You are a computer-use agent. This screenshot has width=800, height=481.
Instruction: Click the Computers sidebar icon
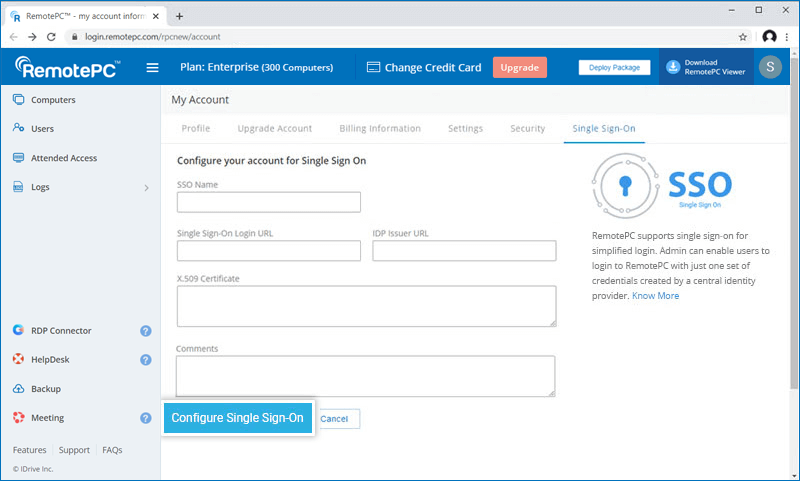point(19,100)
